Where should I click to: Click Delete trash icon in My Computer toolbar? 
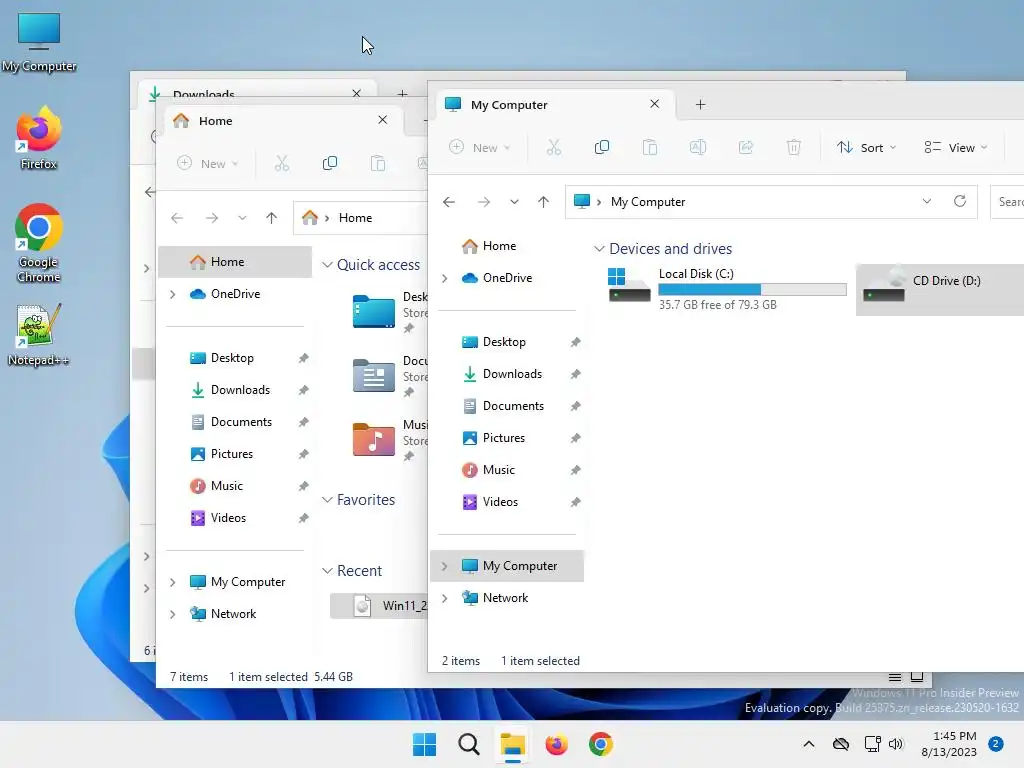point(793,148)
